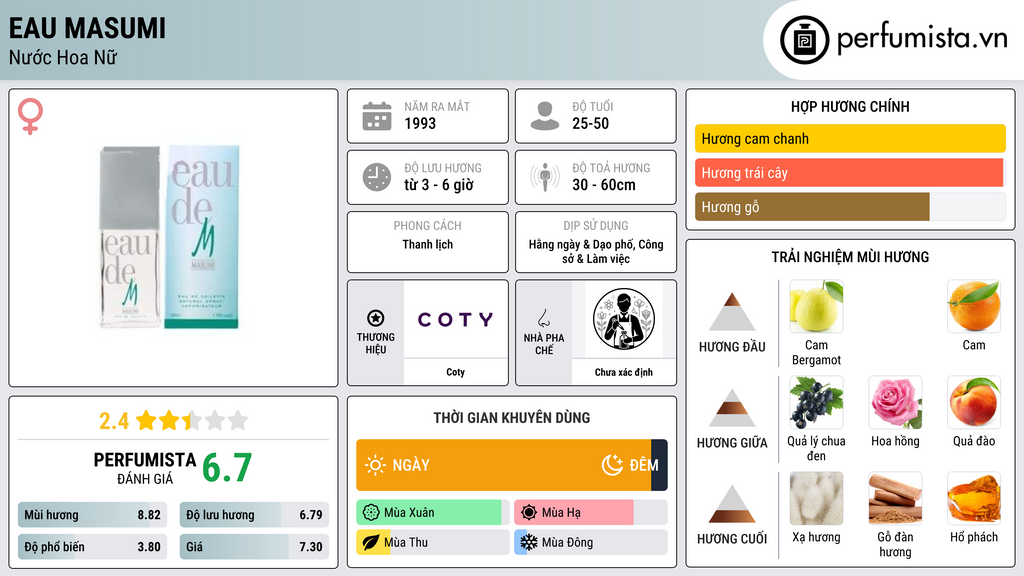Viewport: 1024px width, 576px height.
Task: Click the dark Đêm segment of bar
Action: 660,465
